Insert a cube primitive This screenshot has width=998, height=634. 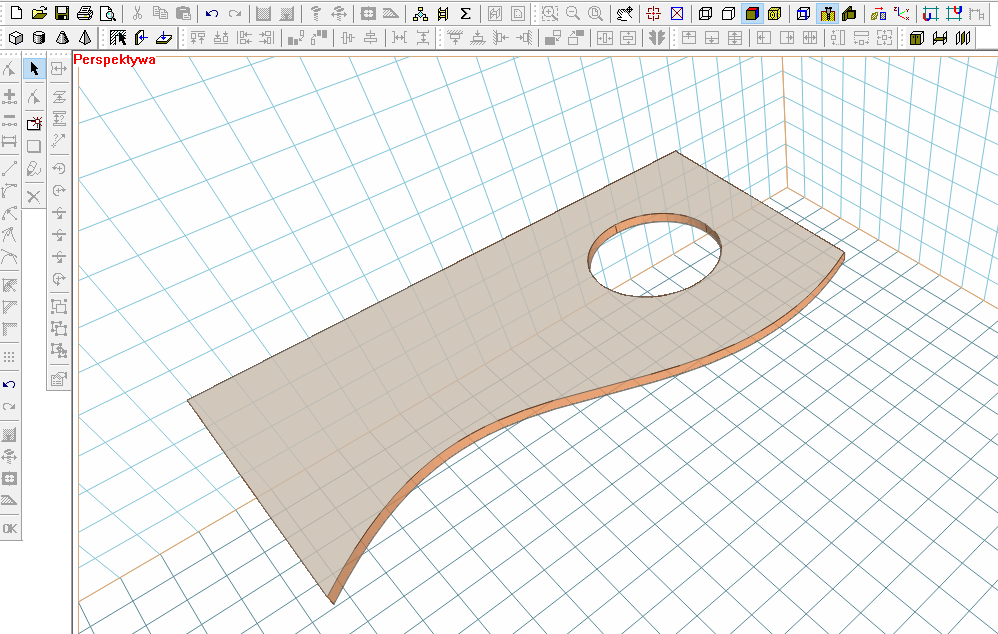(16, 38)
